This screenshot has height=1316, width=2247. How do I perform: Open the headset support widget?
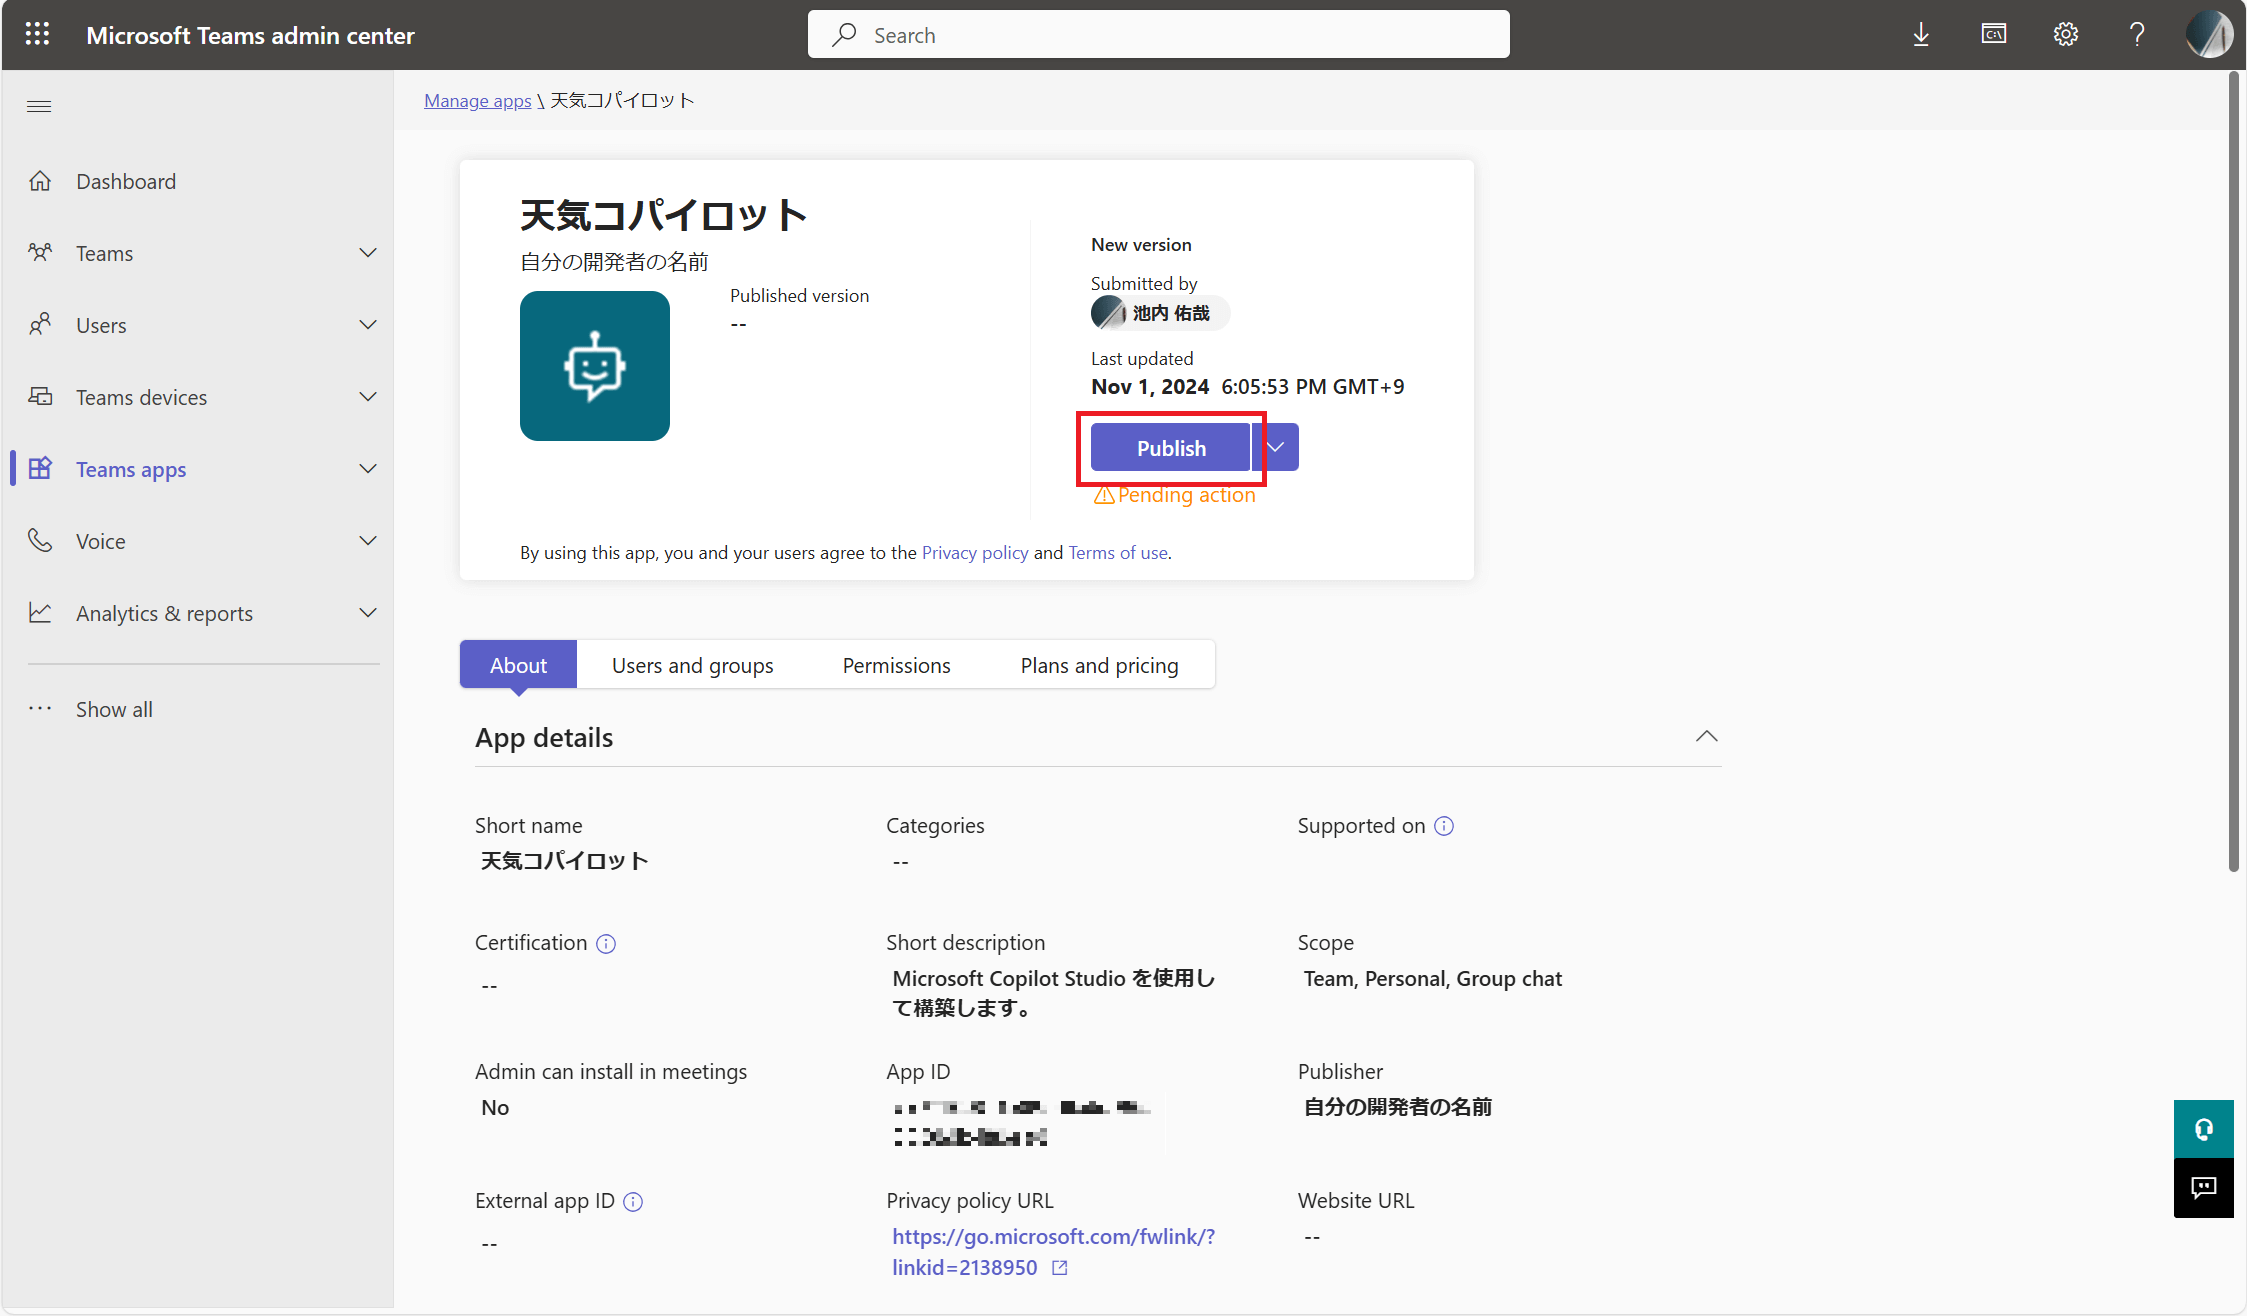click(2203, 1129)
